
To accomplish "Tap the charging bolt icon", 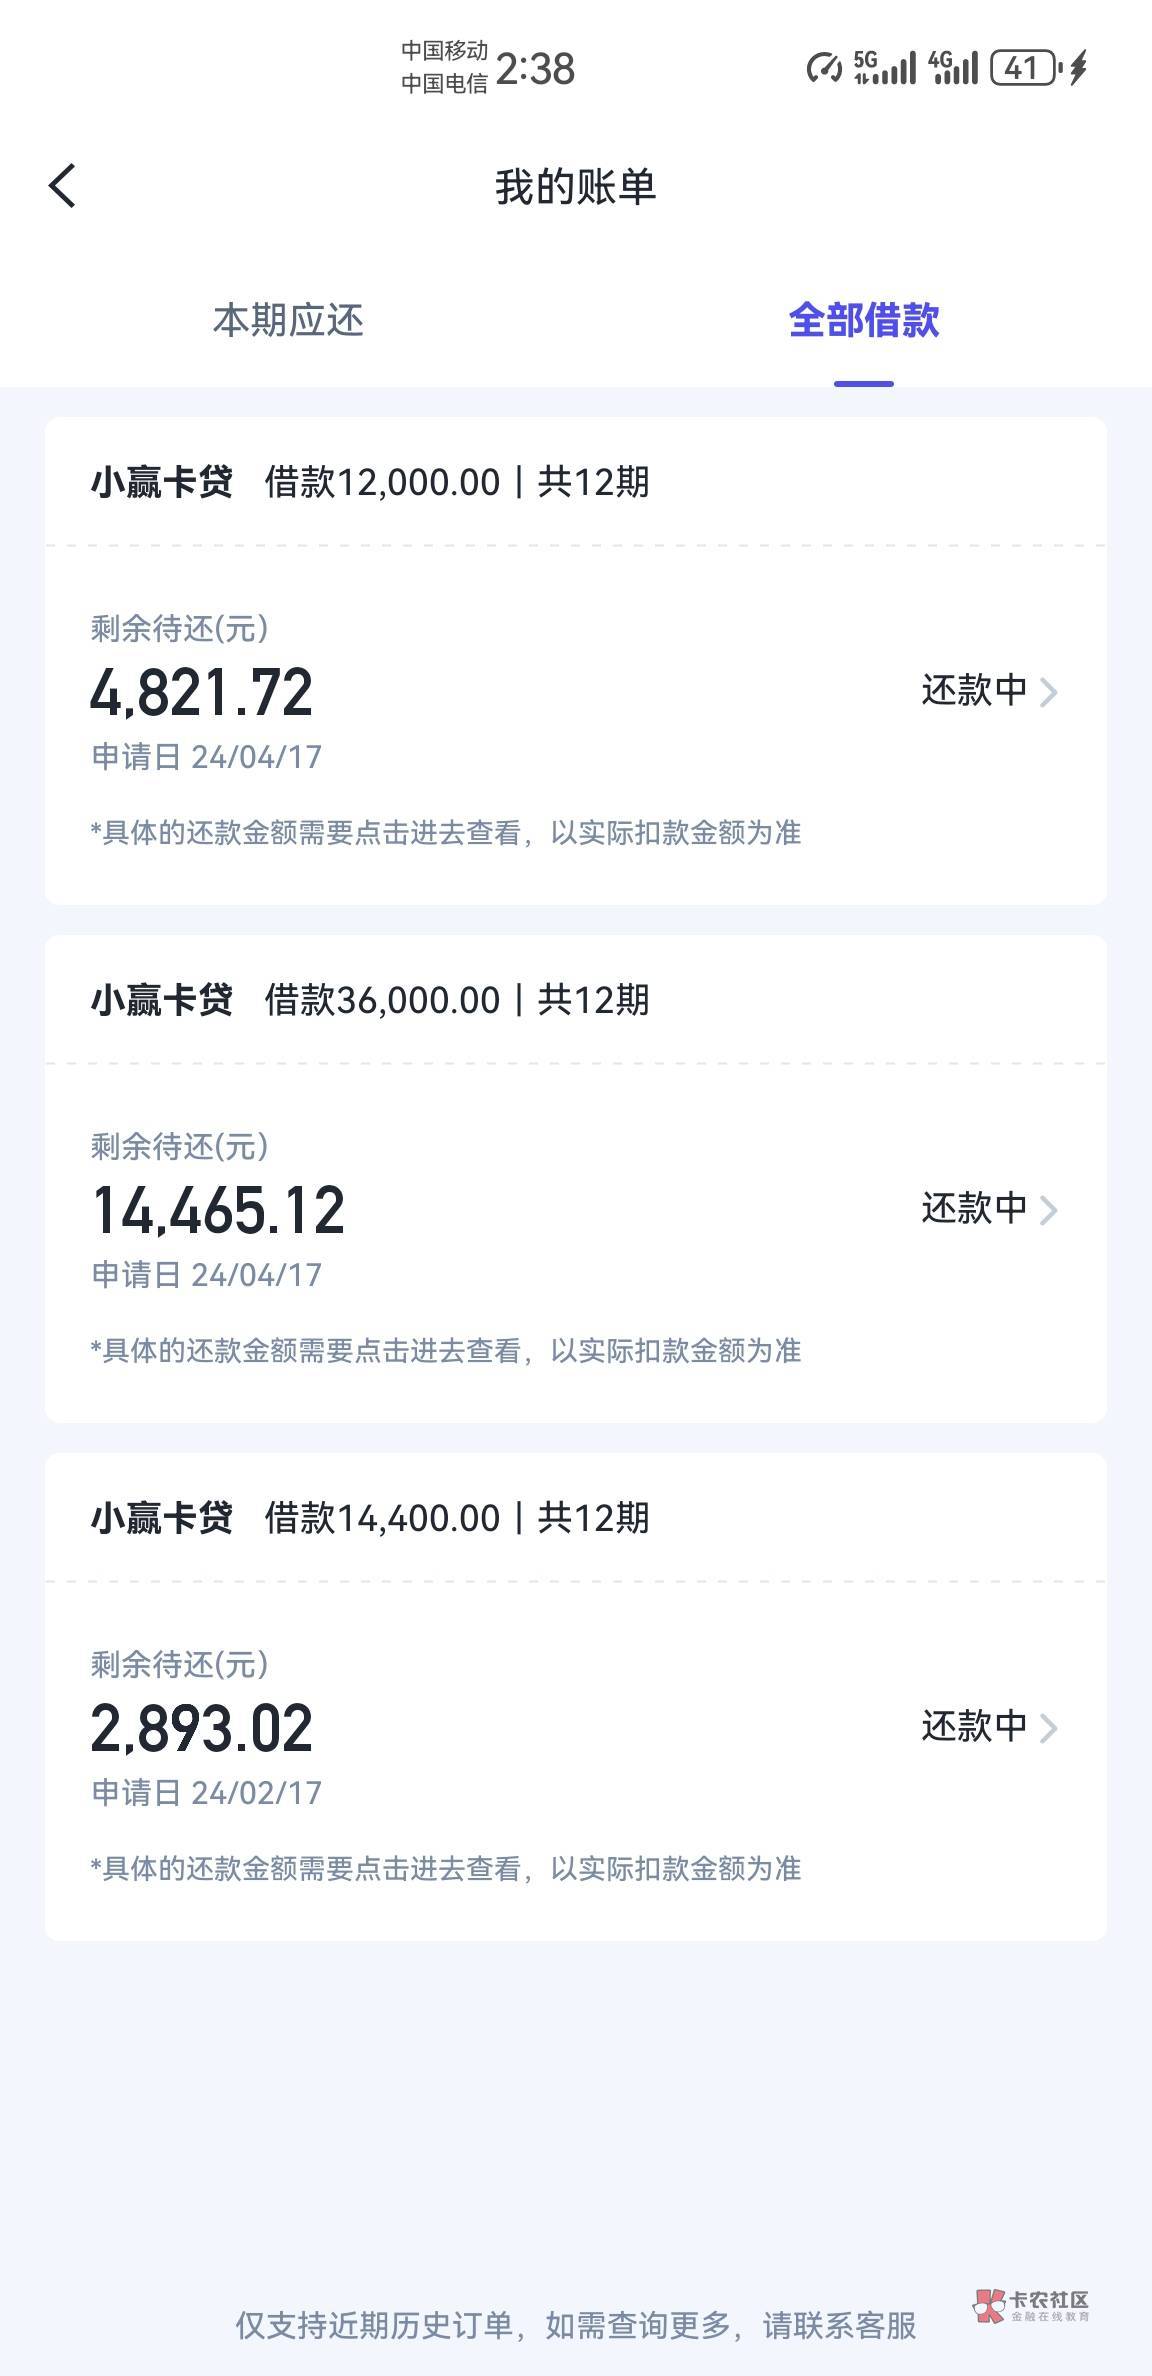I will (1078, 68).
